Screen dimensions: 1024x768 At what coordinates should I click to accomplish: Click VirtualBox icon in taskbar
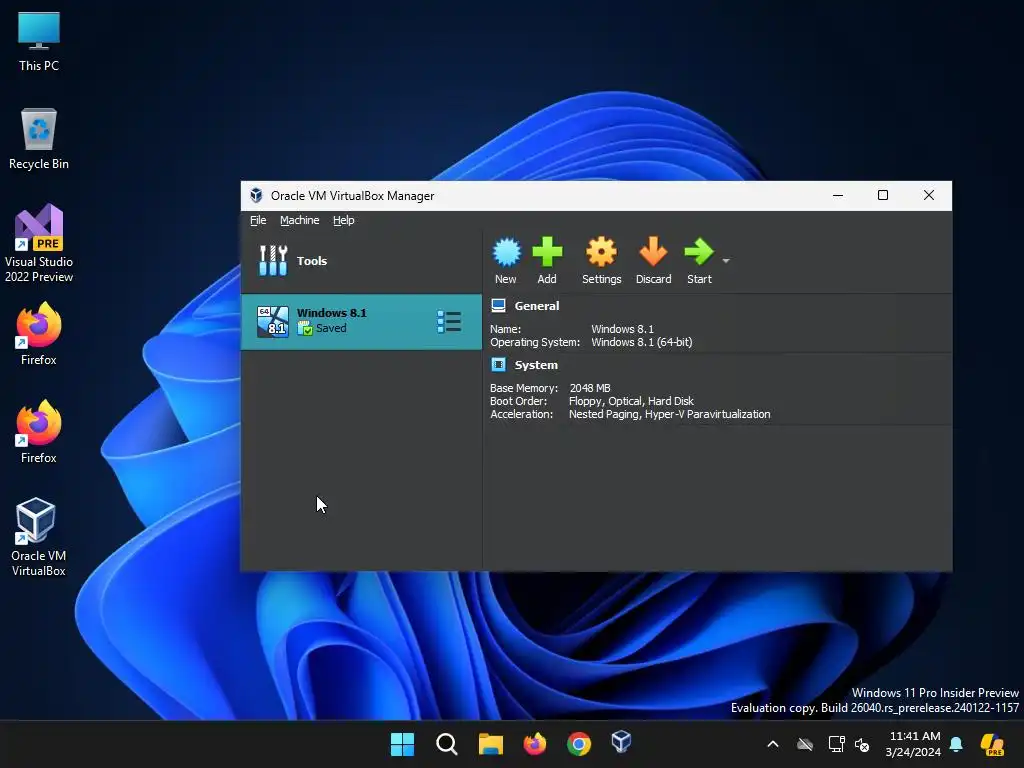[621, 743]
